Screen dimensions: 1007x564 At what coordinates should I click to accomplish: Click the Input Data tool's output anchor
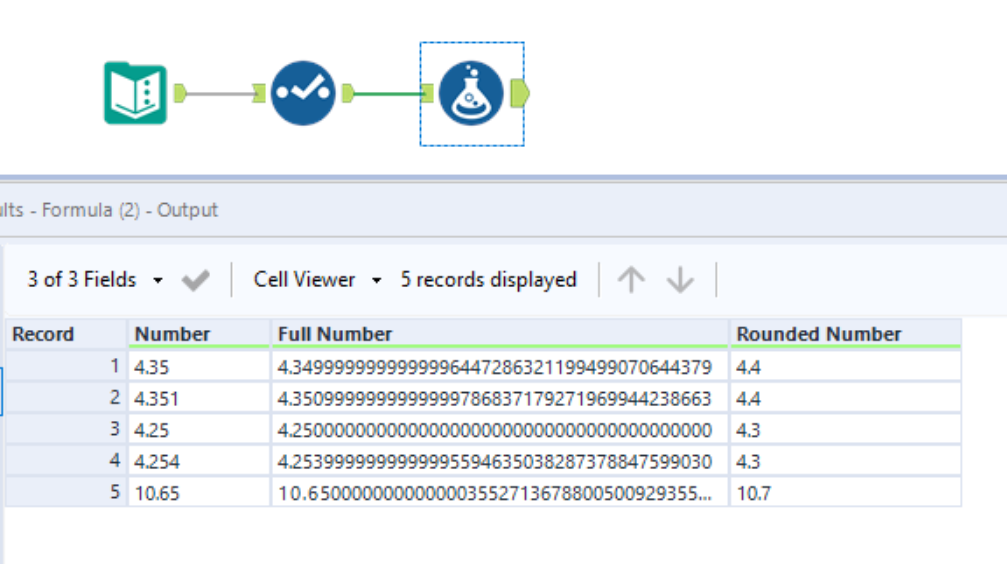tap(180, 93)
